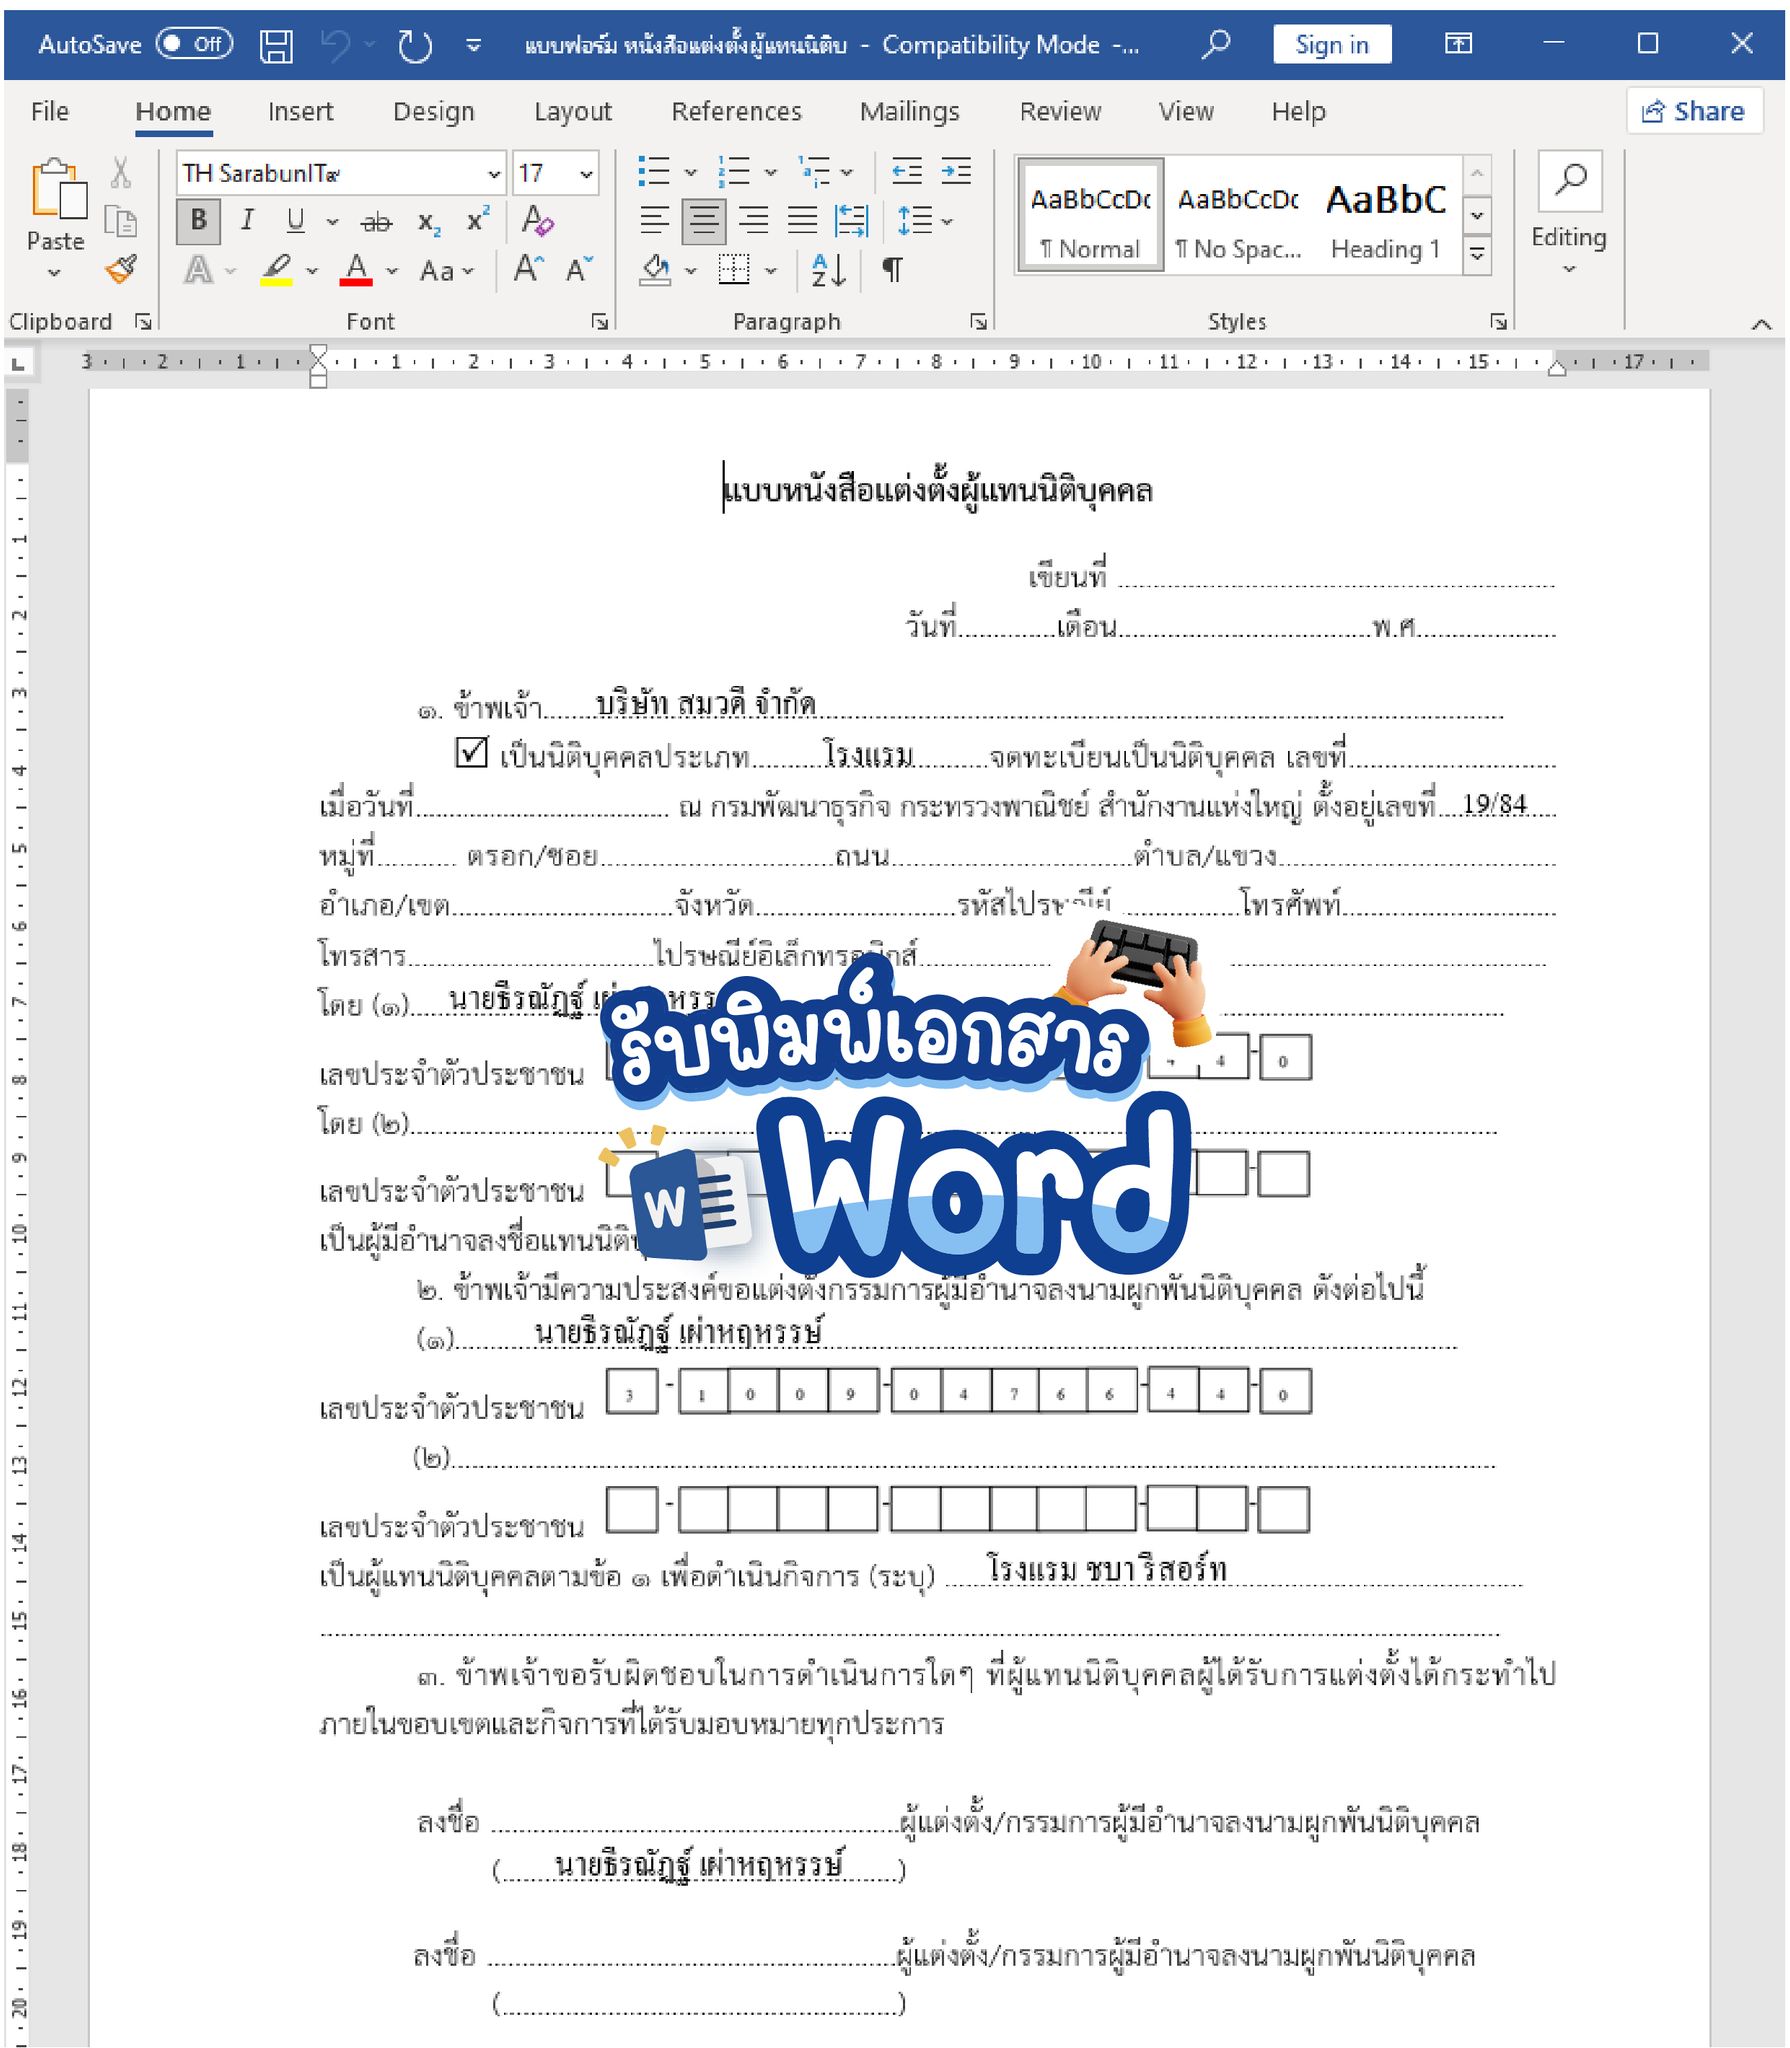The image size is (1790, 2048).
Task: Expand the Styles gallery More arrow
Action: coord(1476,256)
